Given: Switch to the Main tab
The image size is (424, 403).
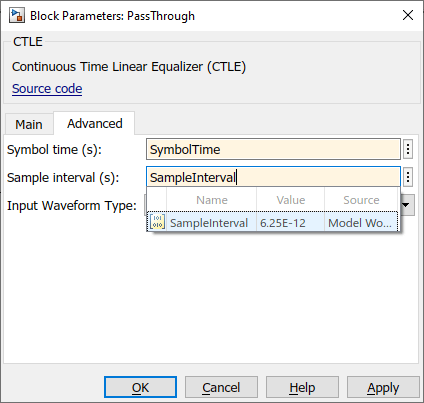Looking at the screenshot, I should [x=29, y=124].
